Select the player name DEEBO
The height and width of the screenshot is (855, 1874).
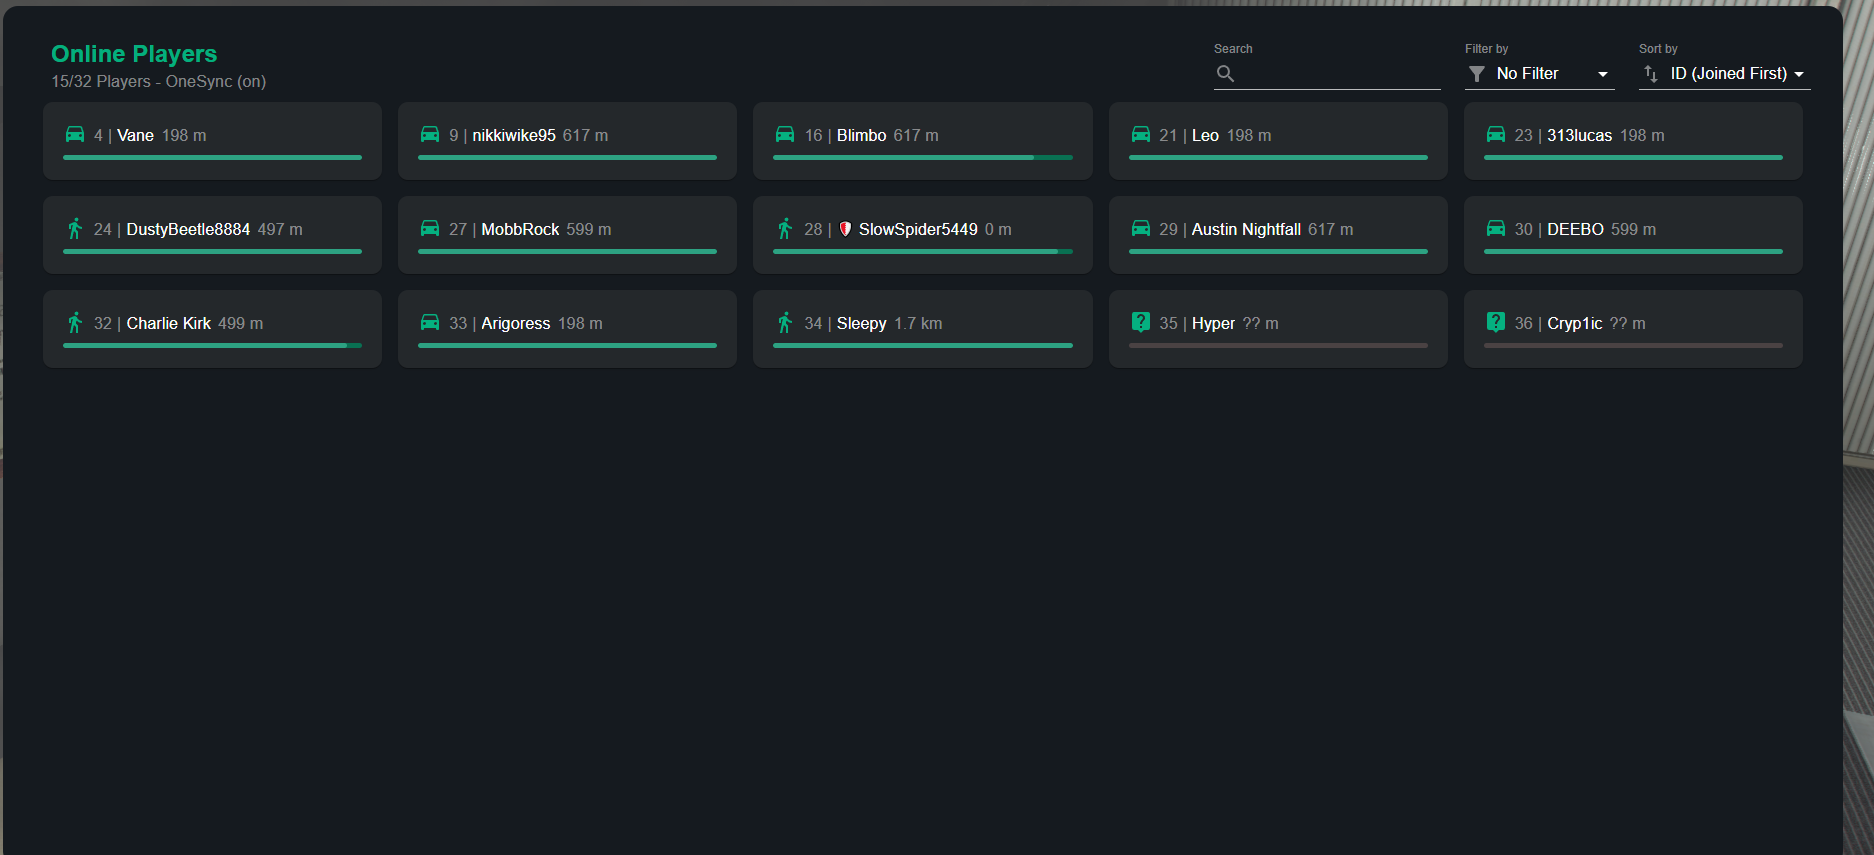[x=1576, y=229]
